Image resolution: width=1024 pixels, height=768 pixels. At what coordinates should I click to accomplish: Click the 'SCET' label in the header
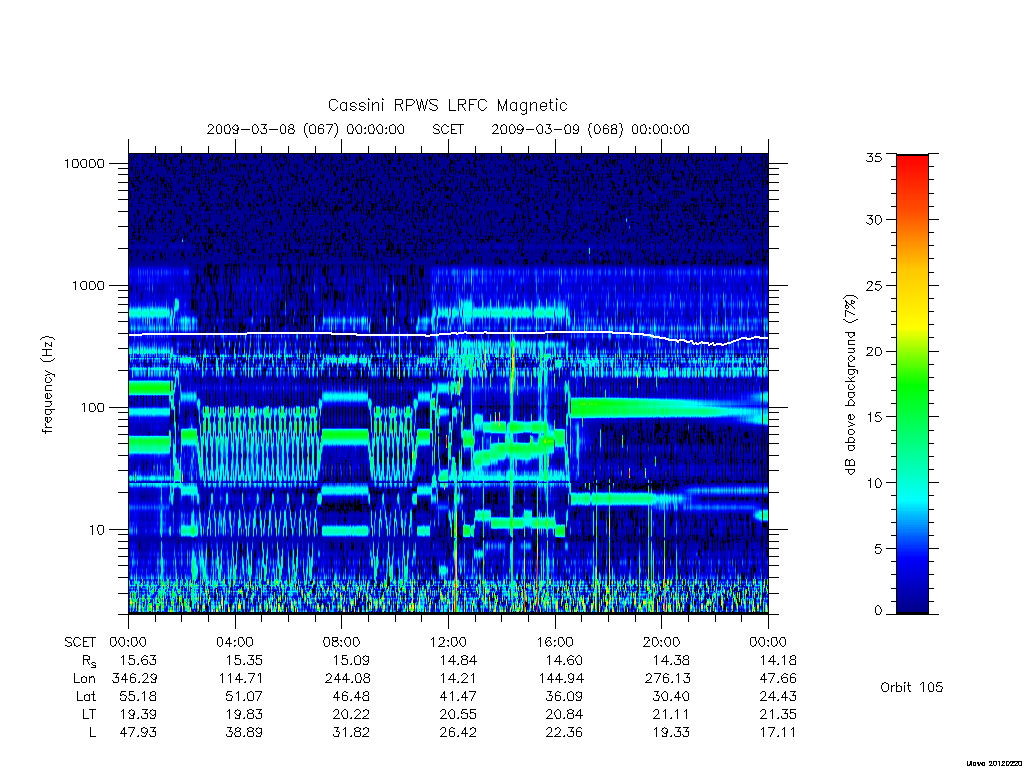(x=448, y=129)
